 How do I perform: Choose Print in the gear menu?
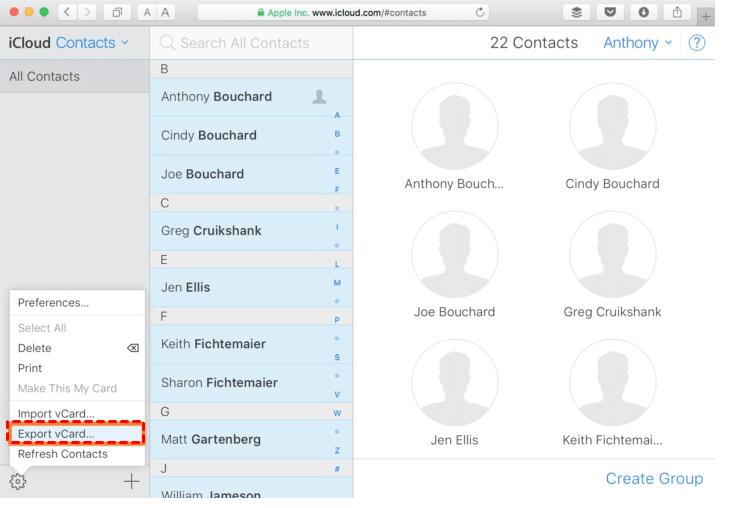tap(77, 368)
